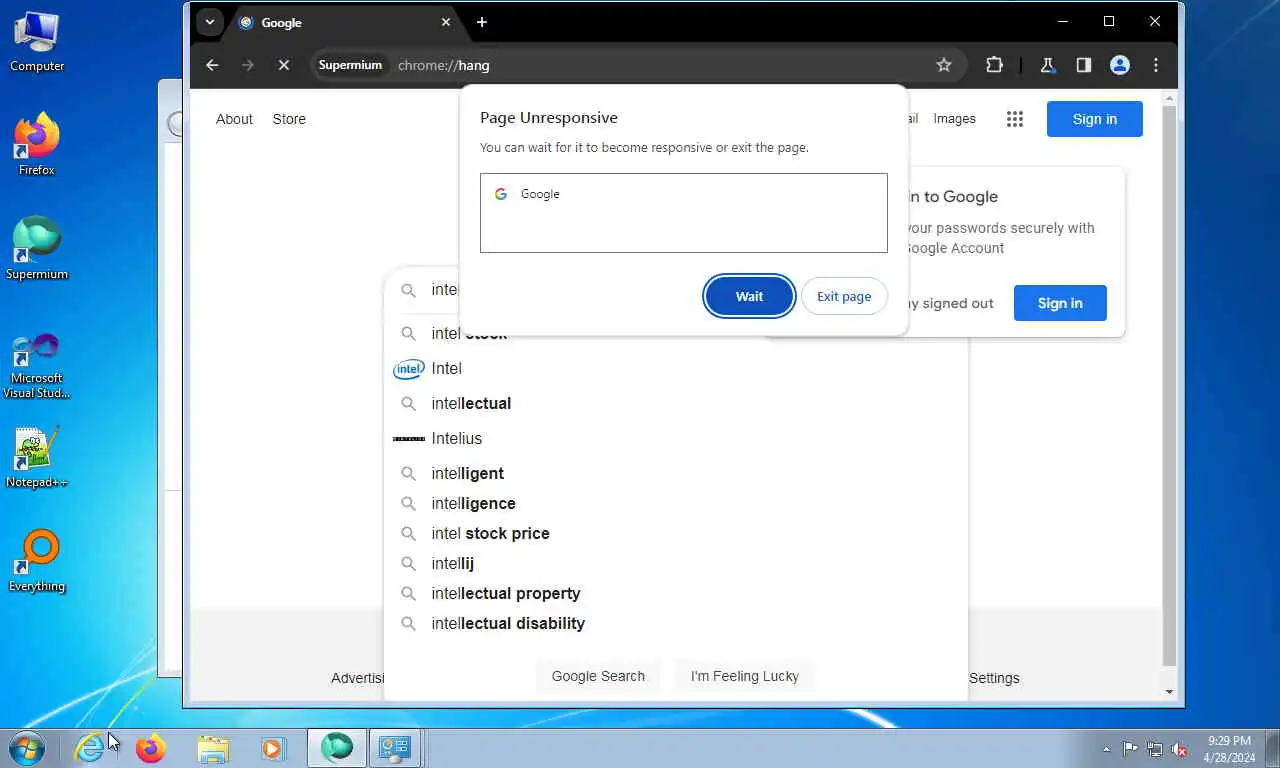Select the Google entry in the unresponsive page list

[x=683, y=194]
